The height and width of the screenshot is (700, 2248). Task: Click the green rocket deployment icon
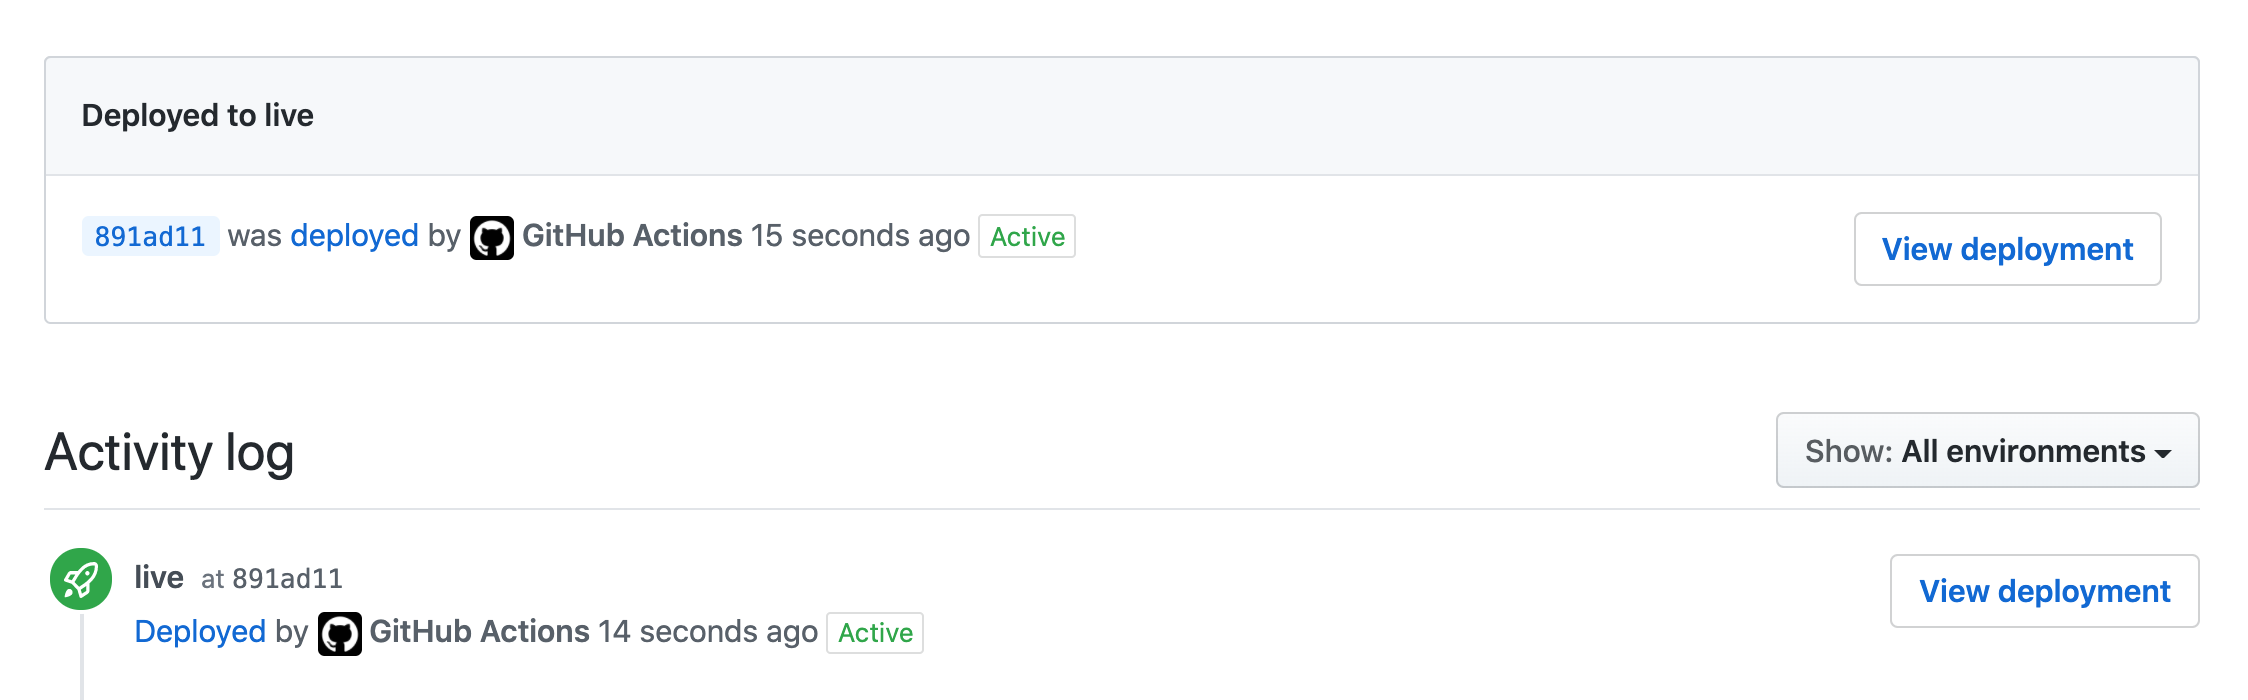[80, 579]
